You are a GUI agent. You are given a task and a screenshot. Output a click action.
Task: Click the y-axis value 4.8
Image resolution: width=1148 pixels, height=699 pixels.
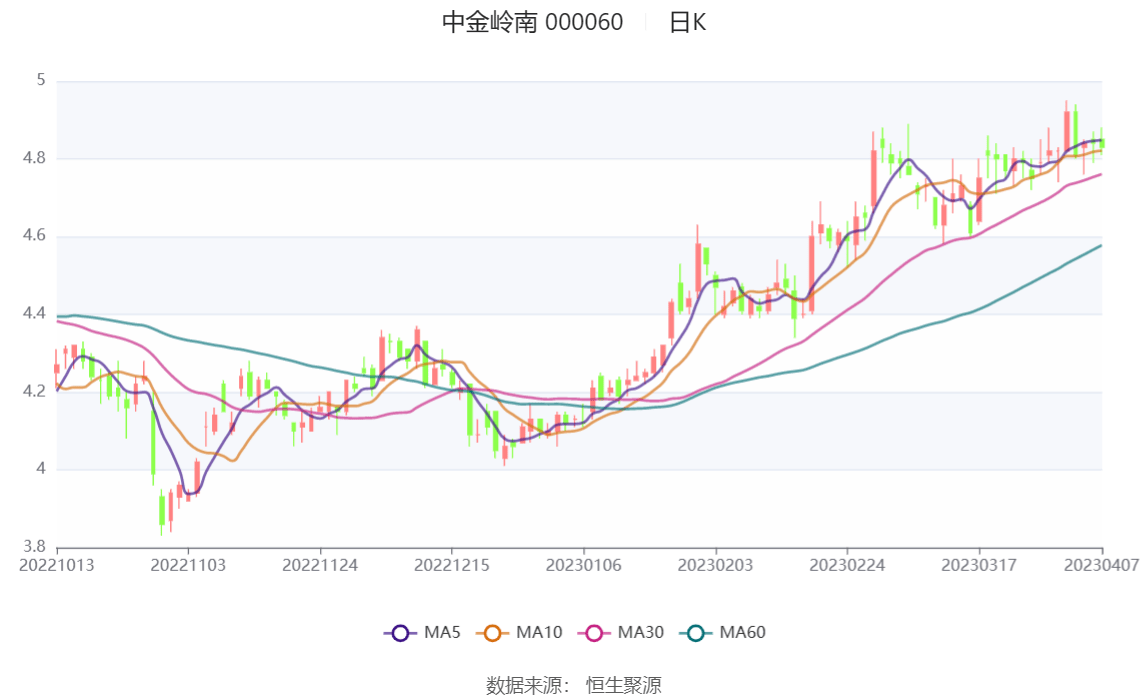tap(34, 158)
